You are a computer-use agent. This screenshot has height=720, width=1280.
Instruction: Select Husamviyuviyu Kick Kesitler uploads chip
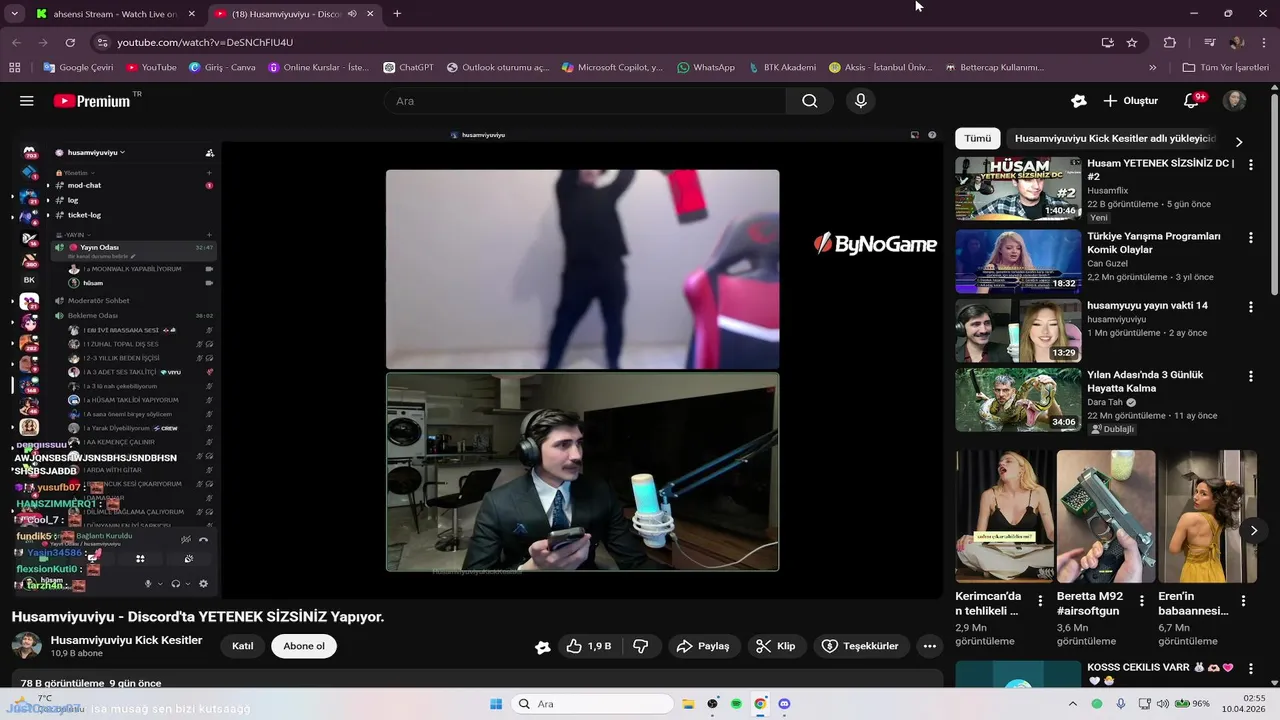click(1115, 139)
